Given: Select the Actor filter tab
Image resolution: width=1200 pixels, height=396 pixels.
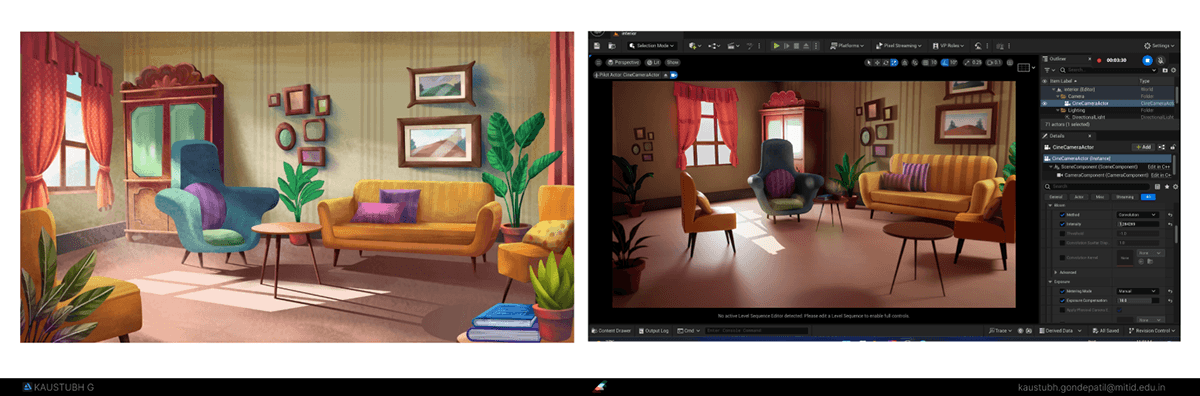Looking at the screenshot, I should 1079,197.
